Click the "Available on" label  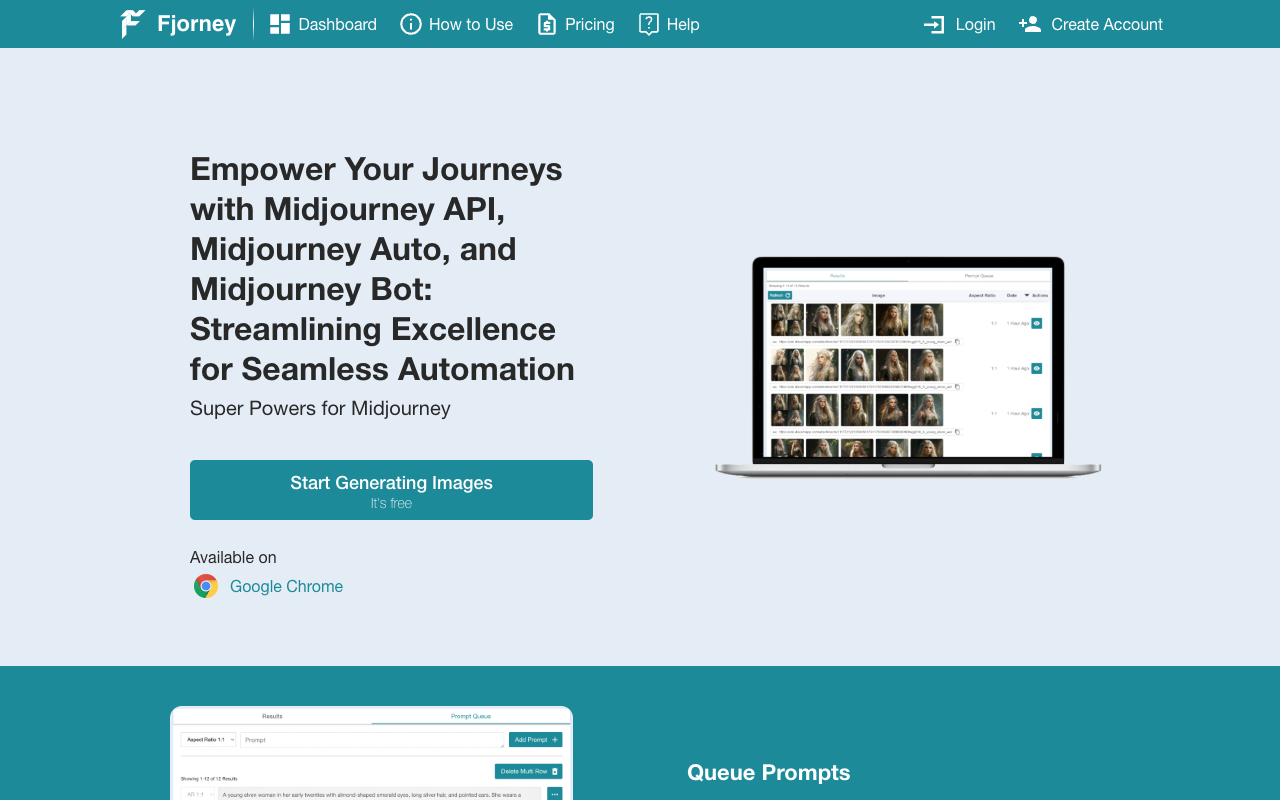click(x=233, y=557)
